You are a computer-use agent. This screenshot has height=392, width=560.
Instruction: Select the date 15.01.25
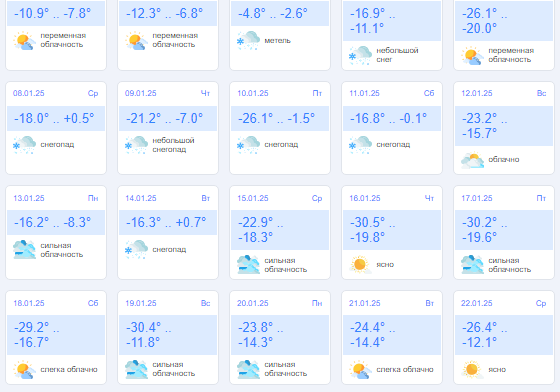[x=253, y=198]
